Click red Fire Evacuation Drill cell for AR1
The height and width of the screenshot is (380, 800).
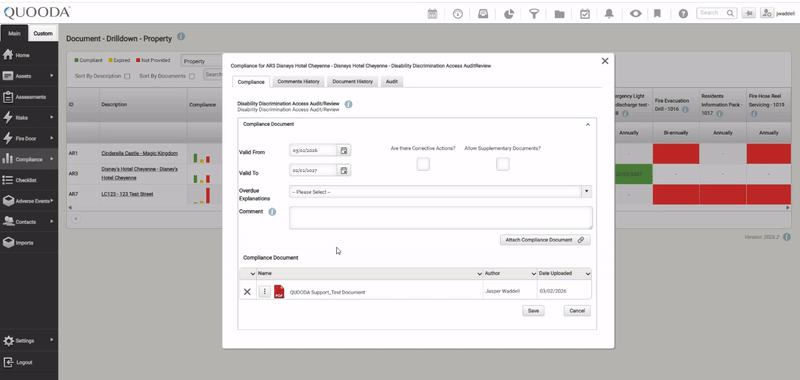pyautogui.click(x=676, y=154)
